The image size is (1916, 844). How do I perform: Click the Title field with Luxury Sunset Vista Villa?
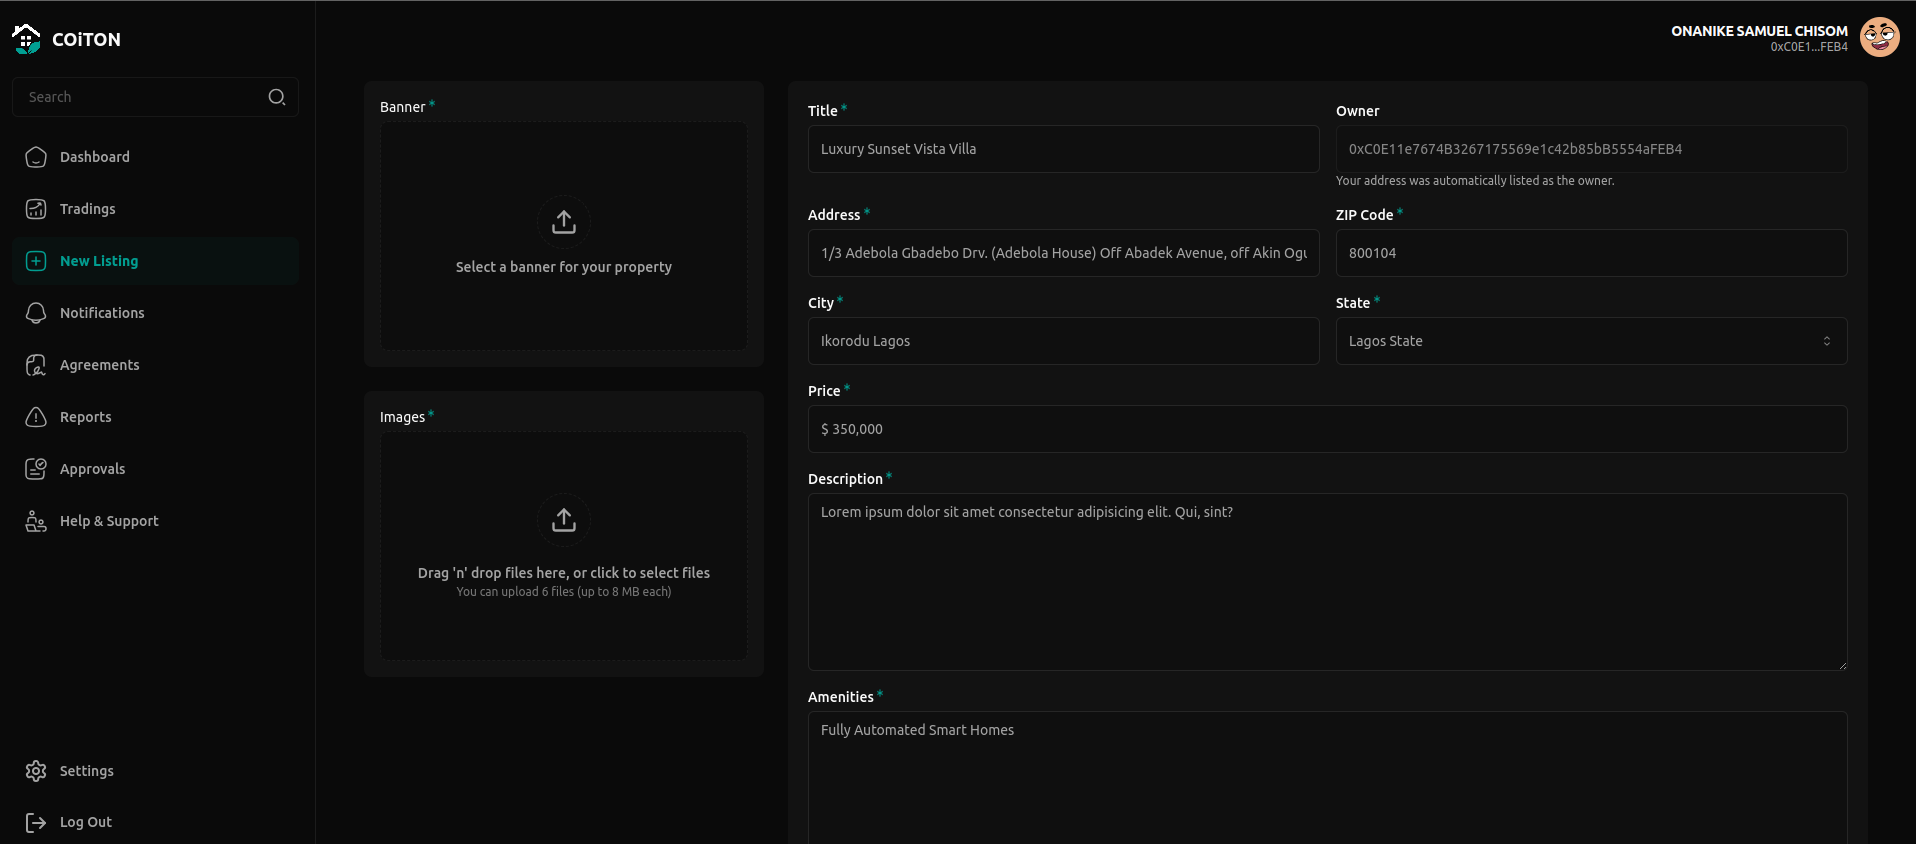1062,149
